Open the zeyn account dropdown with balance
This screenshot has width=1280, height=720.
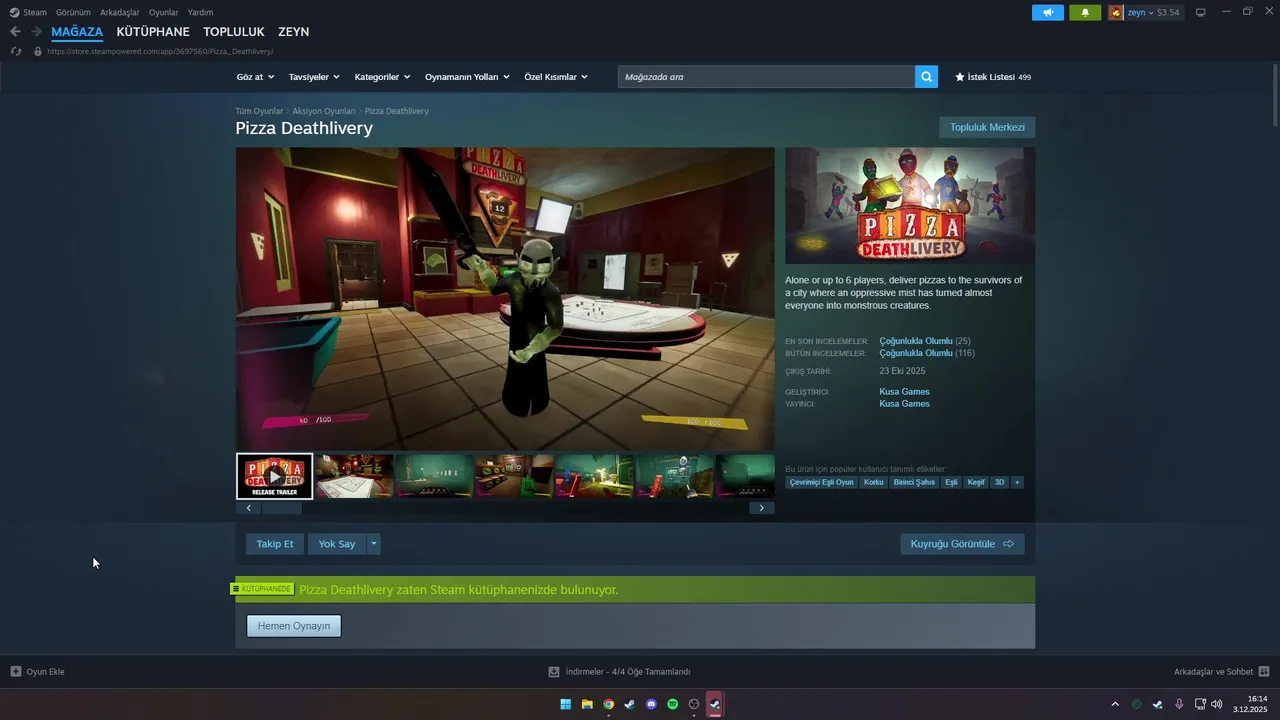tap(1153, 12)
